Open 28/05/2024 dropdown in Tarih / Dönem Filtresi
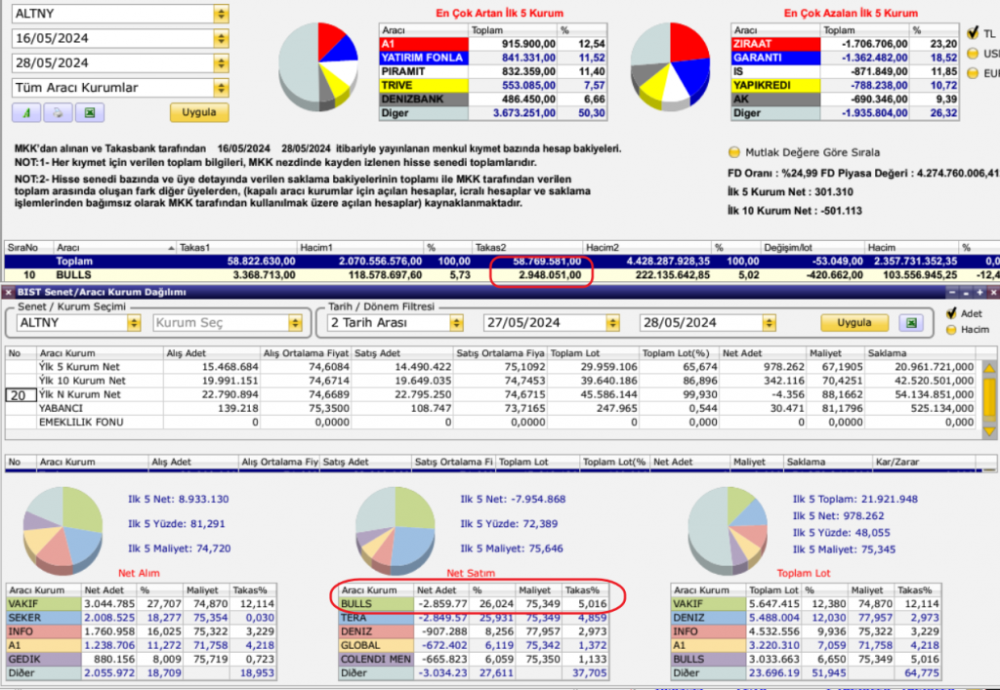 tap(768, 323)
